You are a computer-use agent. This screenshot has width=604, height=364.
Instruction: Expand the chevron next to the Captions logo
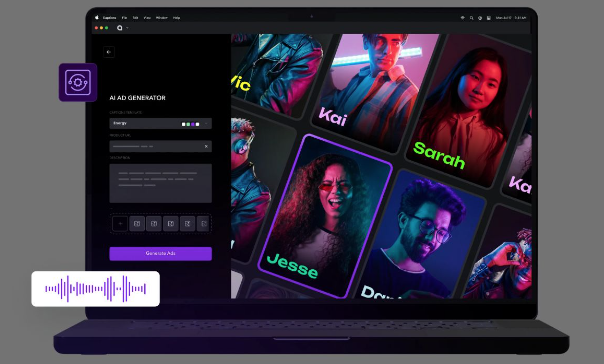127,28
